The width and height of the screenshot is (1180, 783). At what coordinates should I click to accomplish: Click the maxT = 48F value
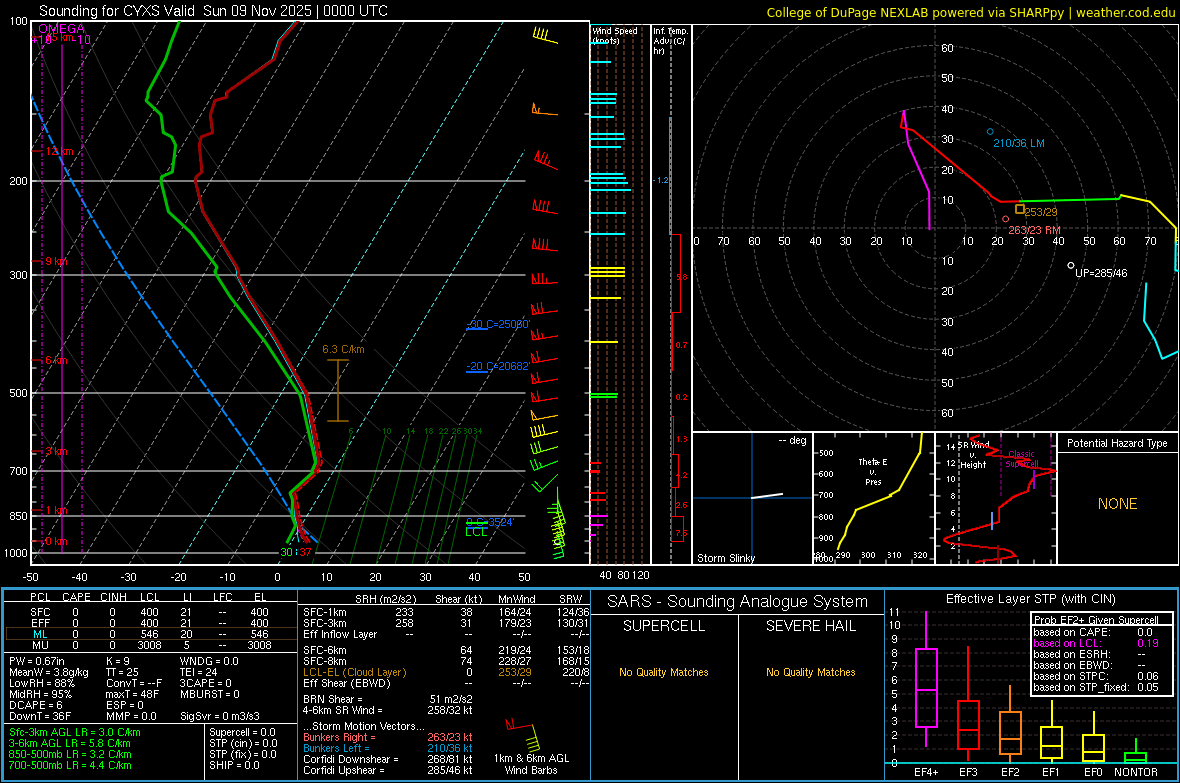click(x=132, y=694)
